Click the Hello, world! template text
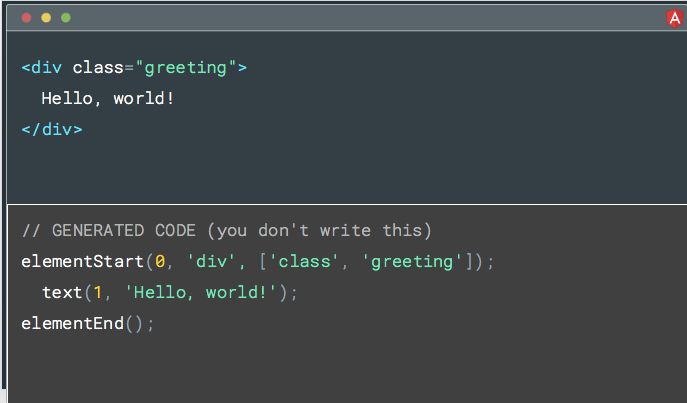The height and width of the screenshot is (403, 687). [108, 99]
